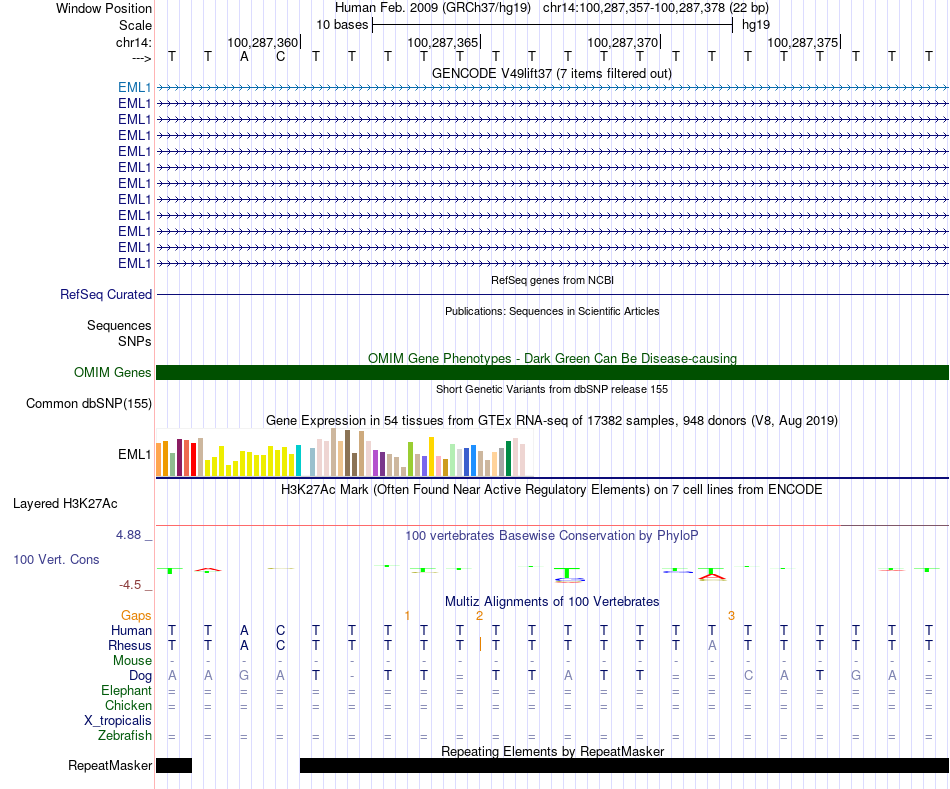This screenshot has height=789, width=950.
Task: Click Publications: Sequences in Scientific Articles title
Action: pyautogui.click(x=552, y=311)
